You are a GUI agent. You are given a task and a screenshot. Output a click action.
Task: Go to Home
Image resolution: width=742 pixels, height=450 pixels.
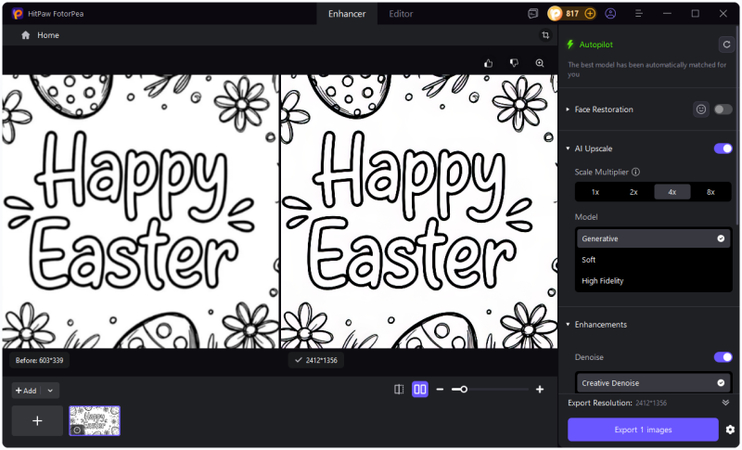(x=48, y=35)
